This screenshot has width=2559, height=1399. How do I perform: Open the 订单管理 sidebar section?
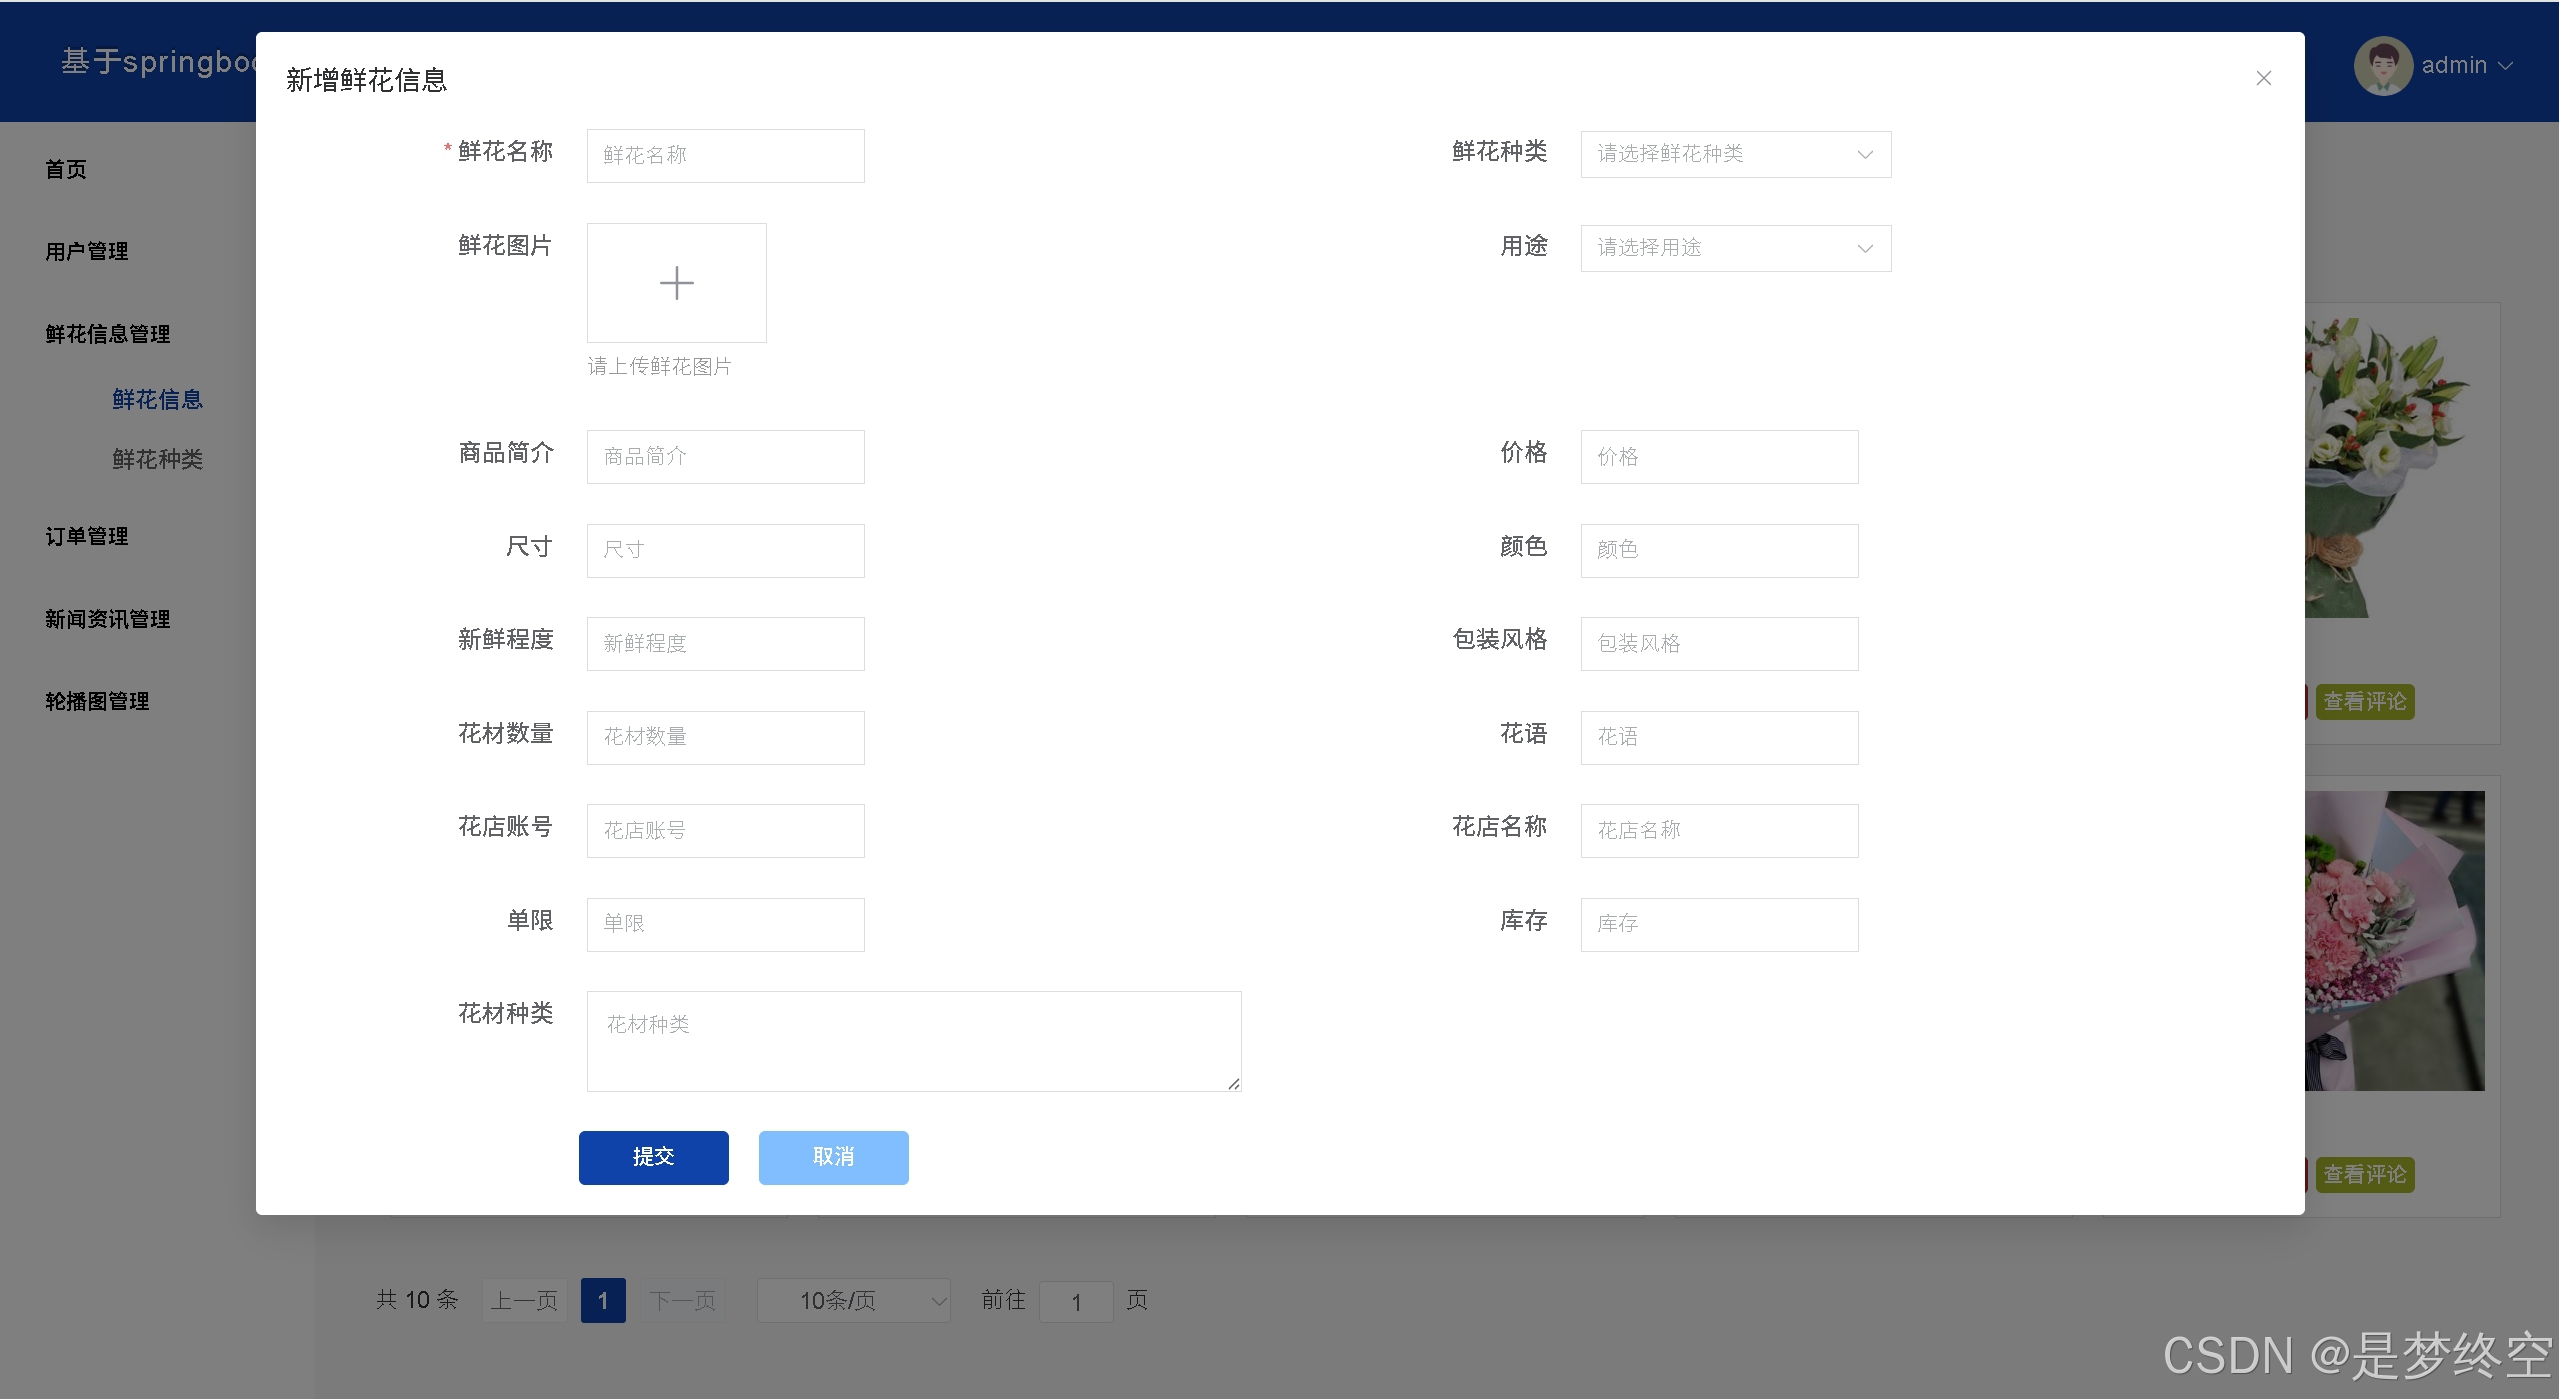point(86,535)
